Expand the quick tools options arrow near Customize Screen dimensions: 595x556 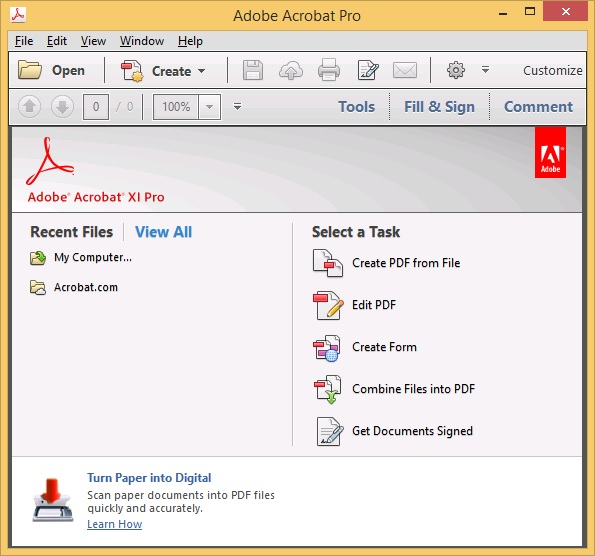[485, 70]
